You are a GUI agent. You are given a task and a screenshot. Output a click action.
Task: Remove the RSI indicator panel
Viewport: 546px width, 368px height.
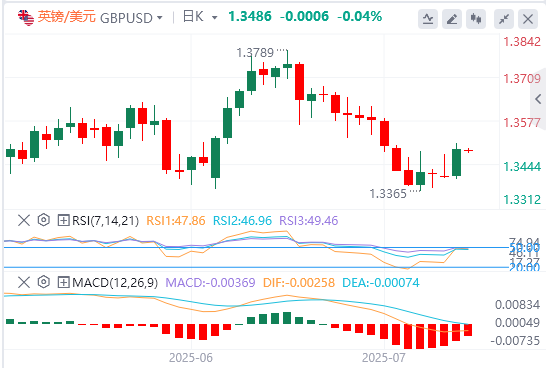point(24,220)
